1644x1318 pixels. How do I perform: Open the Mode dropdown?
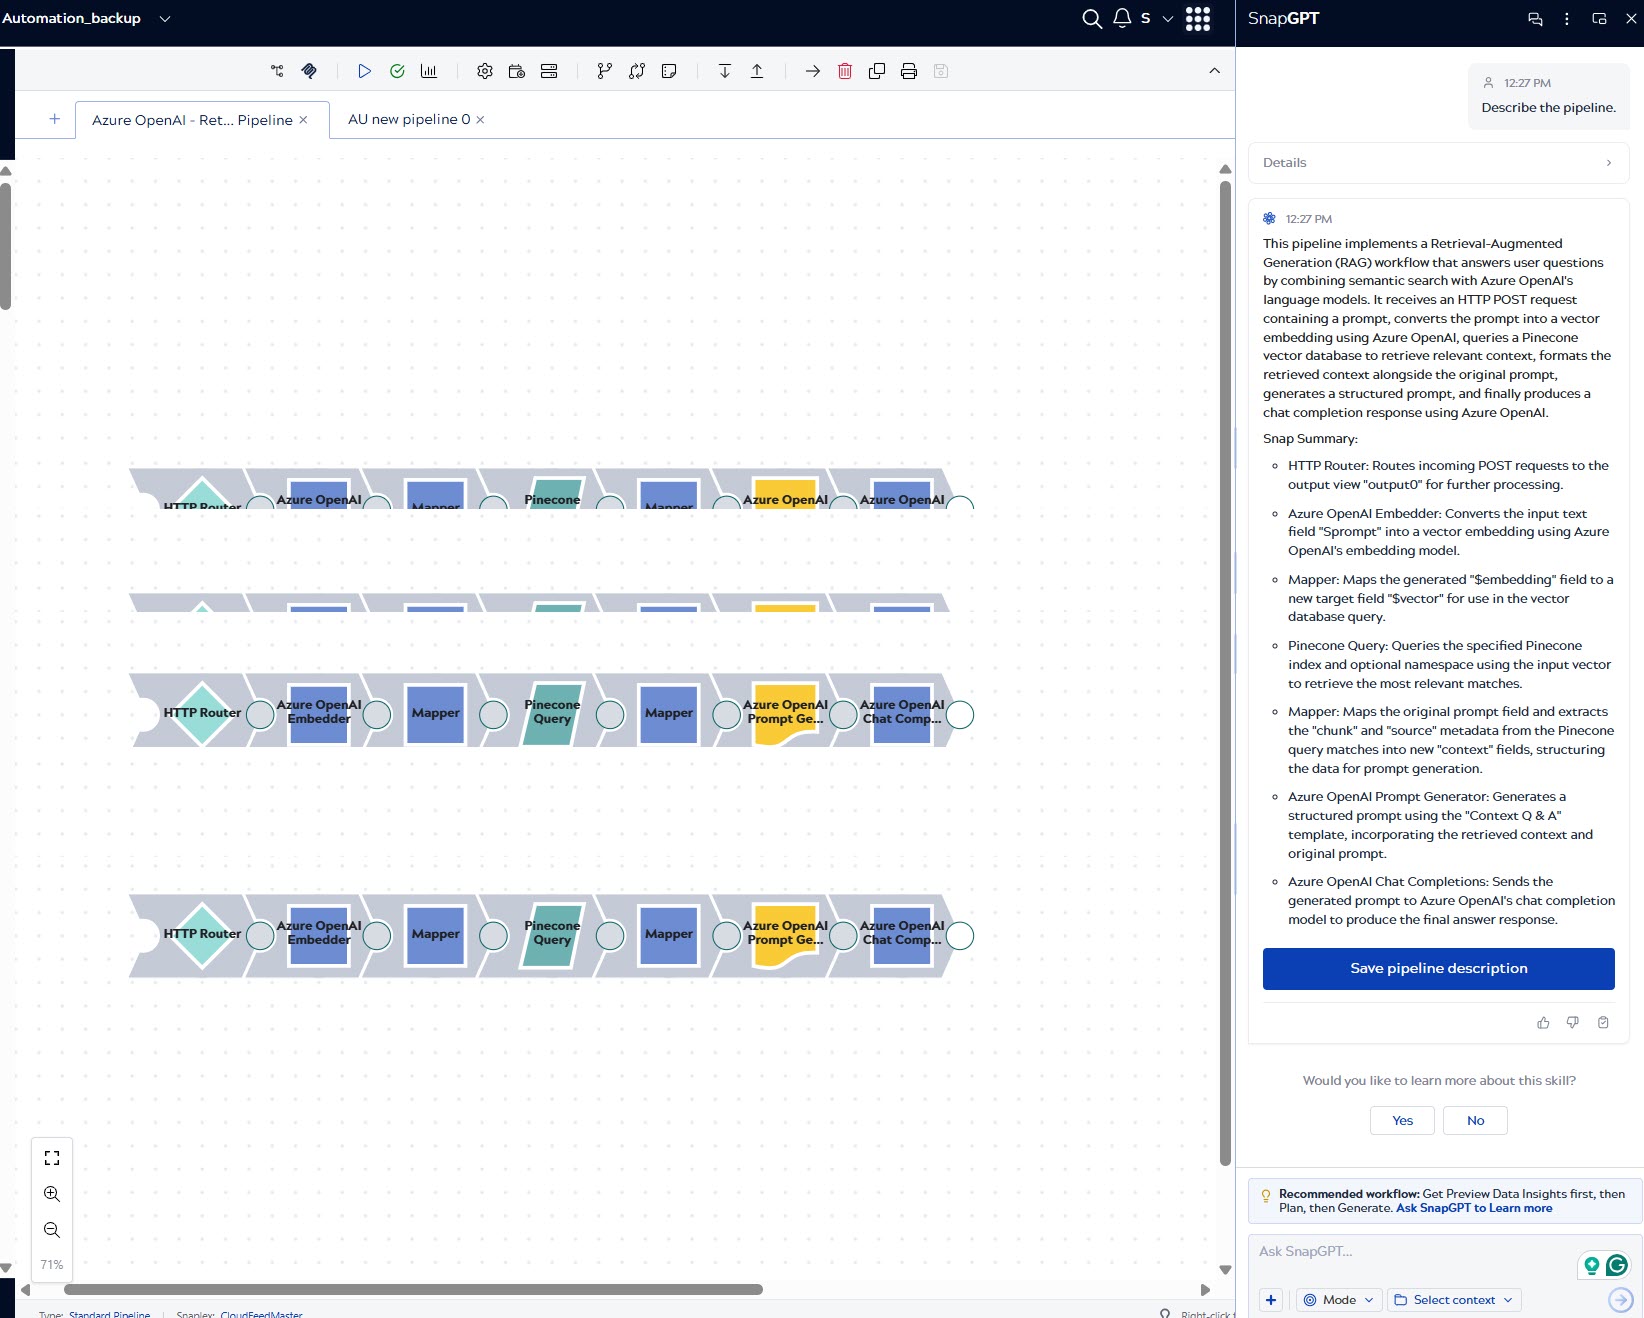click(x=1338, y=1300)
